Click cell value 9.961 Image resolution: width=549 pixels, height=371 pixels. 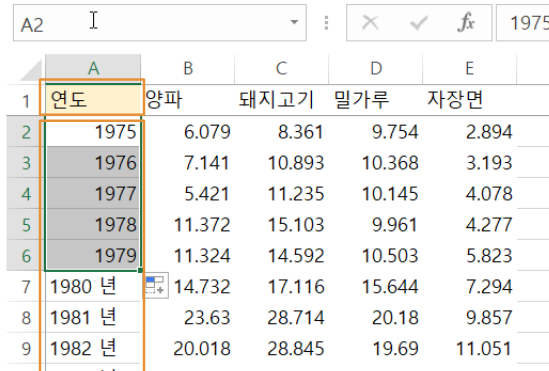point(376,224)
